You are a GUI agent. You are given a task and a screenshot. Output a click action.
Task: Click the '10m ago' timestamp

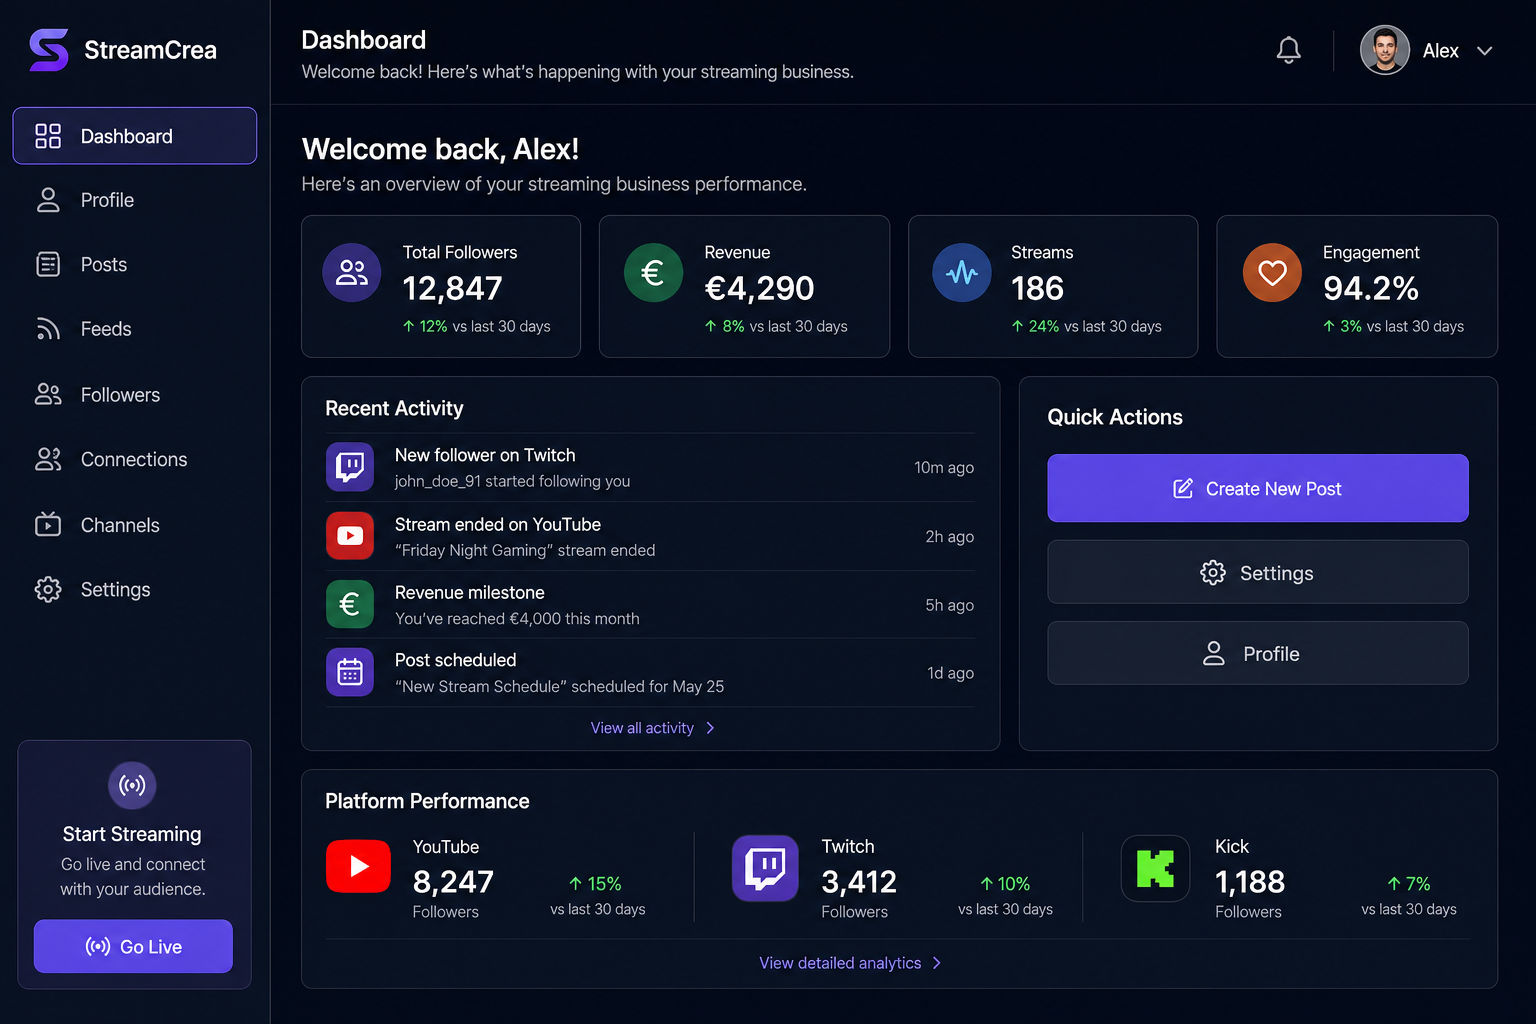944,467
